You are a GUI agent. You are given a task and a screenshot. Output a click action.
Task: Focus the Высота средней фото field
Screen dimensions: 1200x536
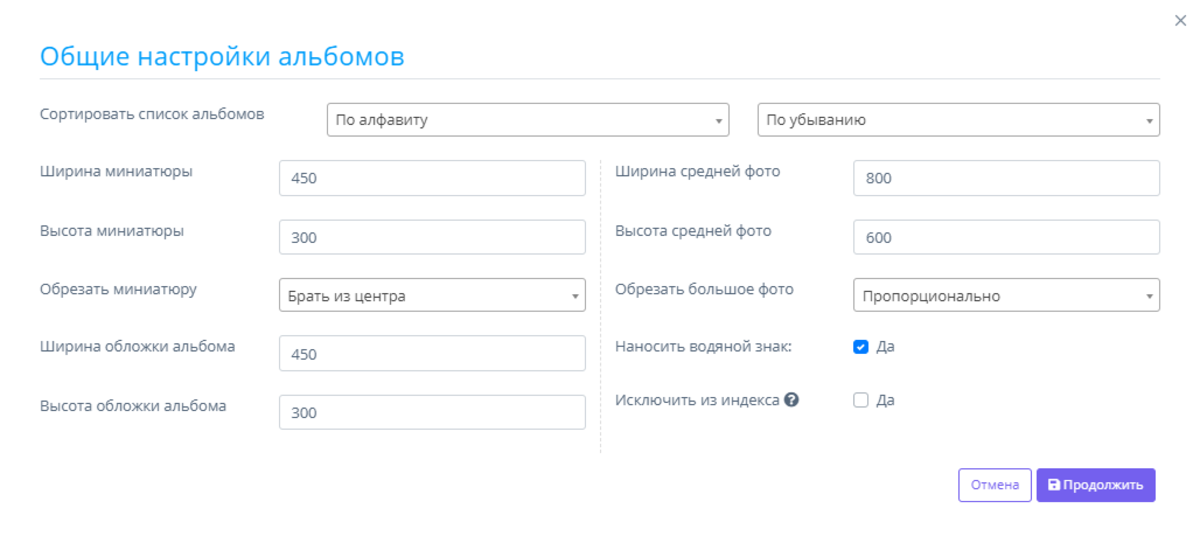pyautogui.click(x=1007, y=238)
